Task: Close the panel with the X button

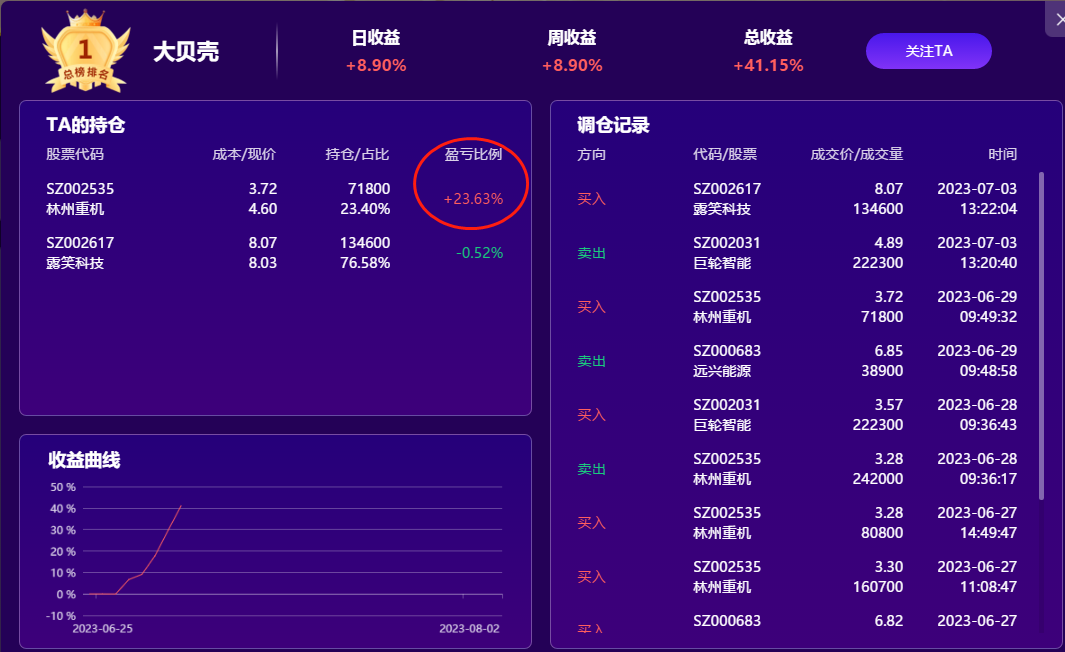Action: click(x=1059, y=19)
